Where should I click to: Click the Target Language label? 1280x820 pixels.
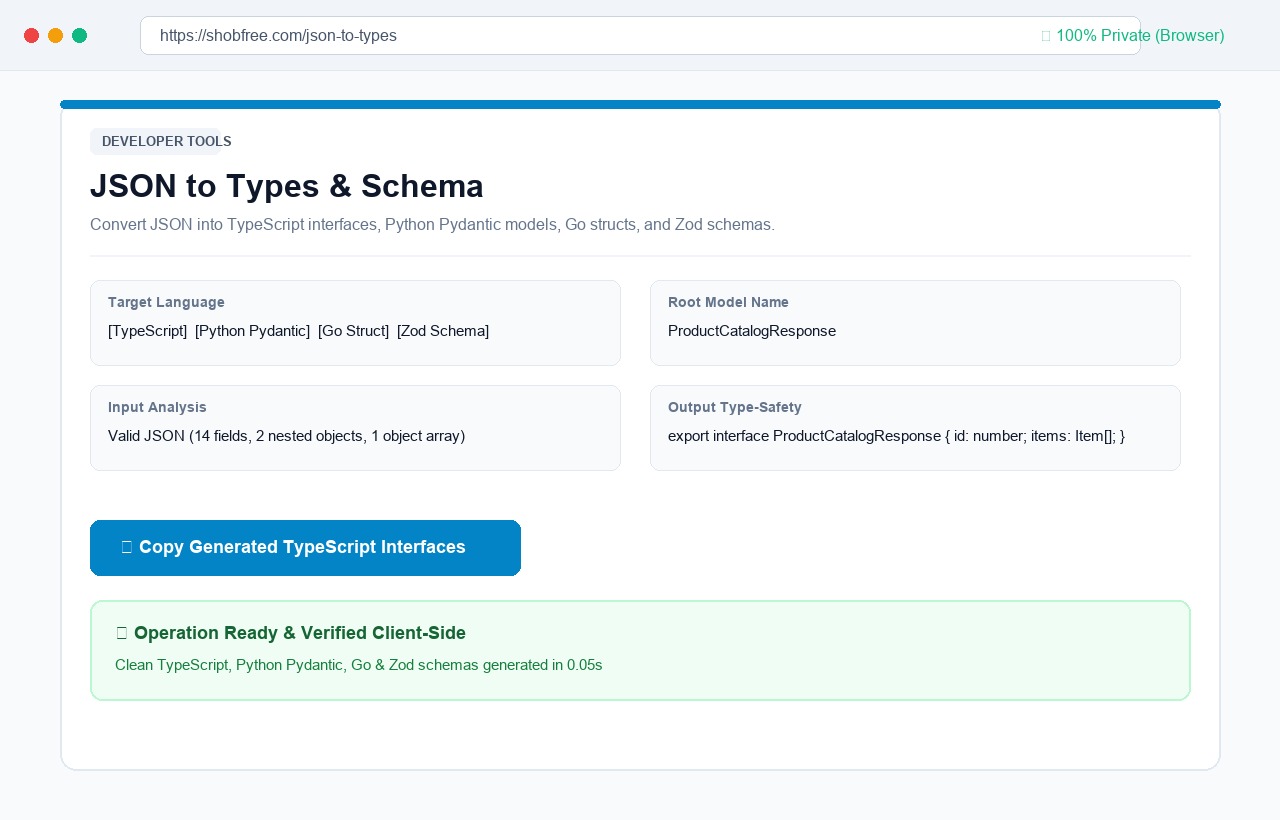click(x=166, y=302)
